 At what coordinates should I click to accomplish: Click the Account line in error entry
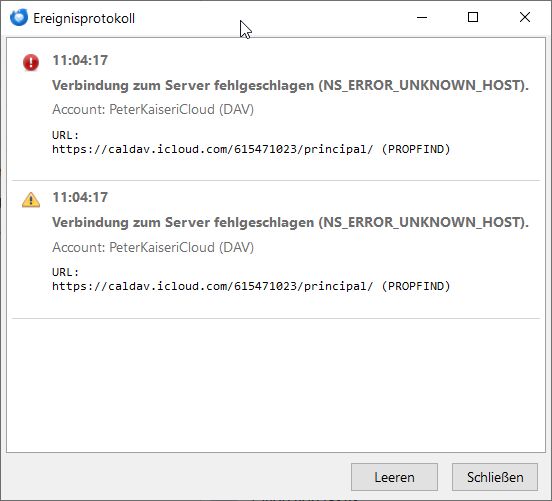[x=153, y=109]
